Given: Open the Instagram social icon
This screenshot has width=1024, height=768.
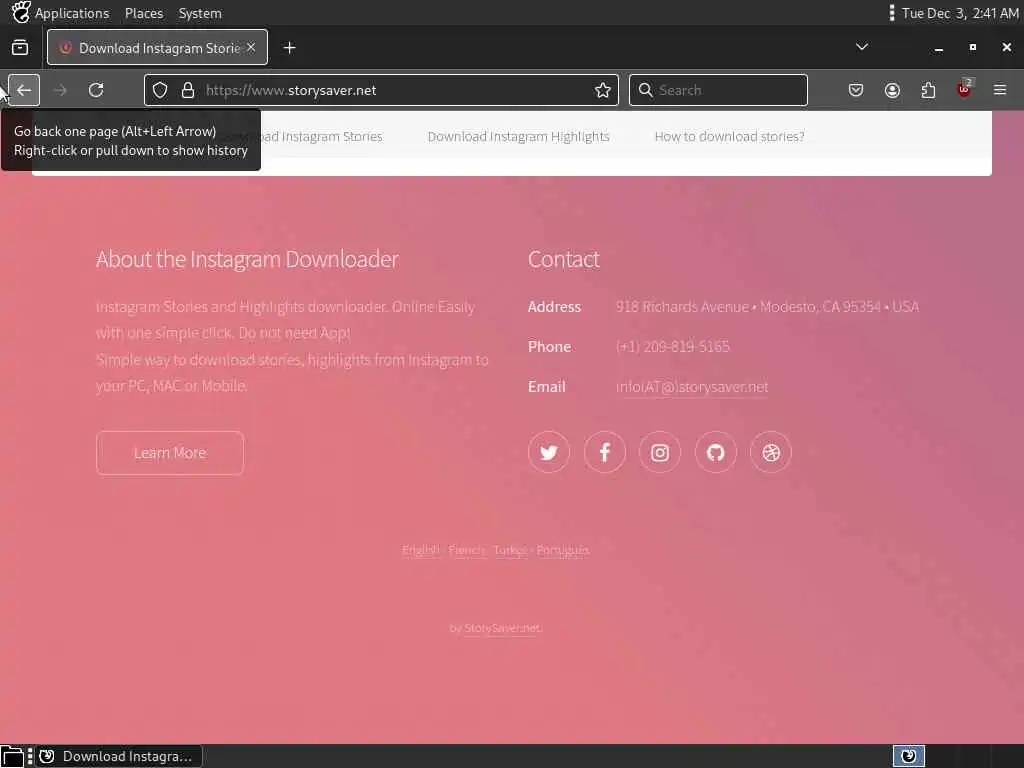Looking at the screenshot, I should [x=660, y=452].
